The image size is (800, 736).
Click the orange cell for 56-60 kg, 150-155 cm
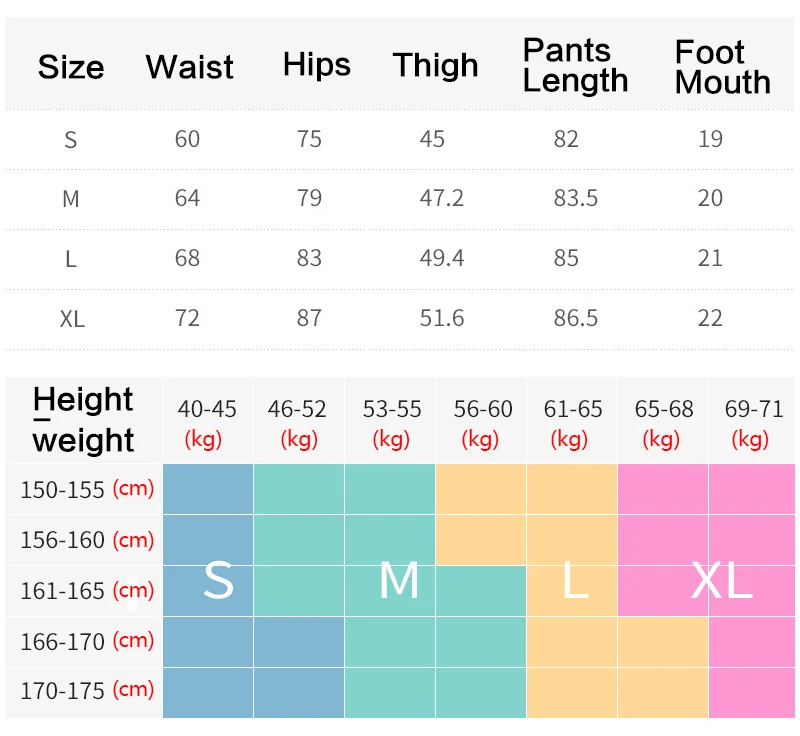pos(481,489)
